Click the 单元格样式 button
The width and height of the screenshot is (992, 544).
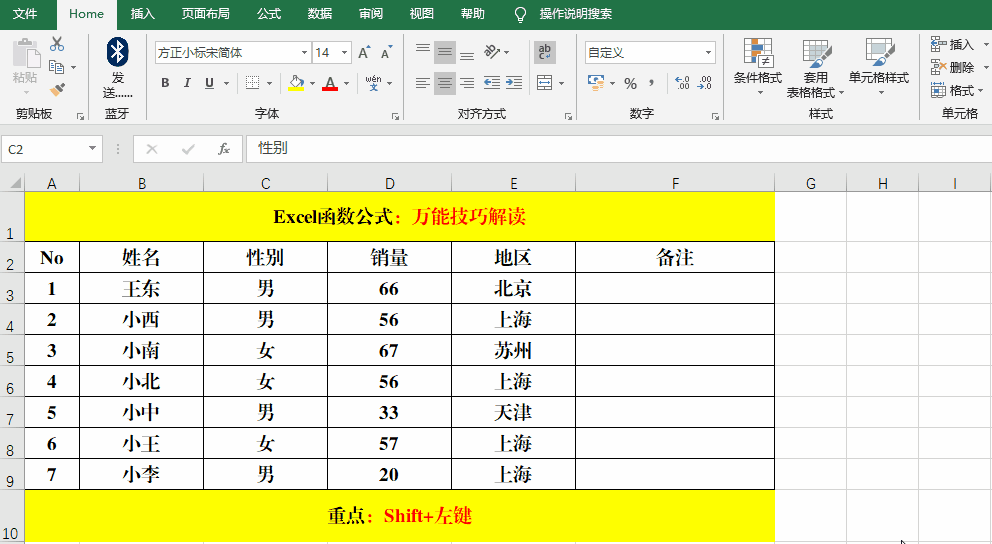(x=879, y=66)
